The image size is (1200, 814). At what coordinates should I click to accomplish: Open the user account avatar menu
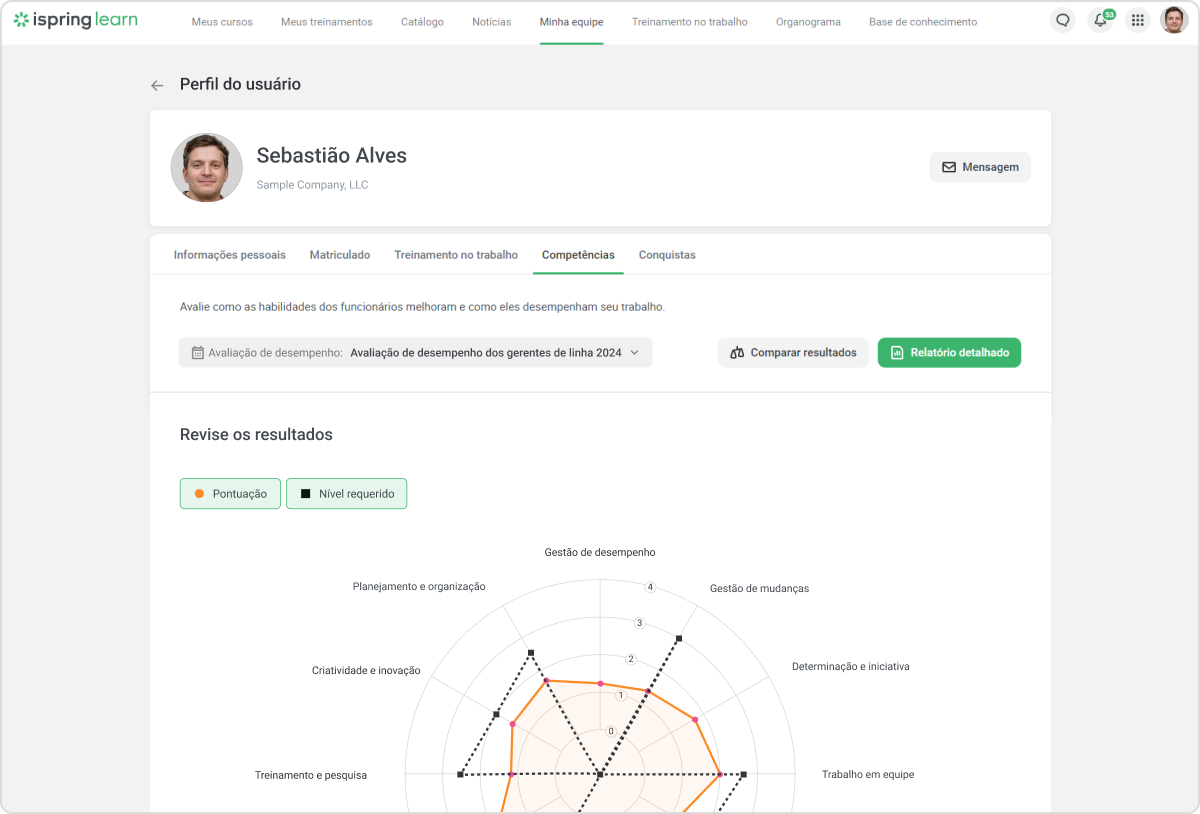[x=1174, y=20]
